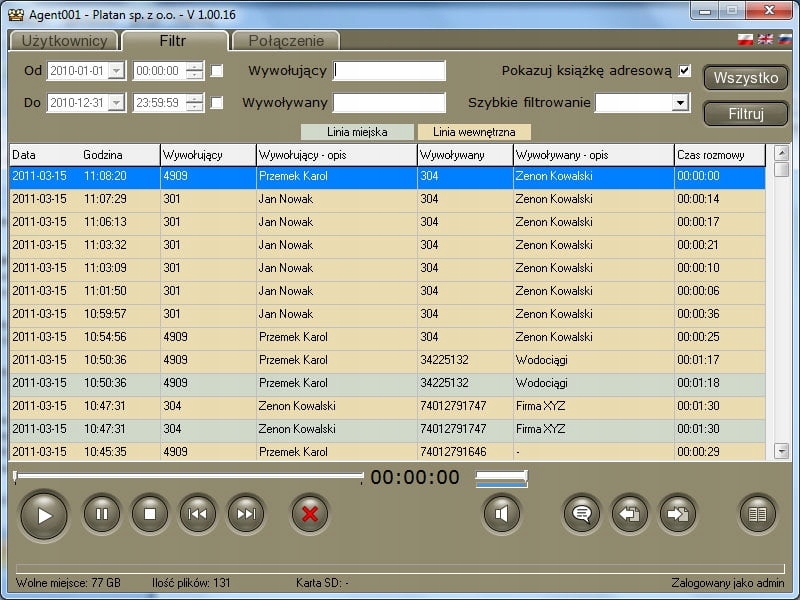Enable the Od time checkbox
Image resolution: width=800 pixels, height=600 pixels.
click(217, 70)
